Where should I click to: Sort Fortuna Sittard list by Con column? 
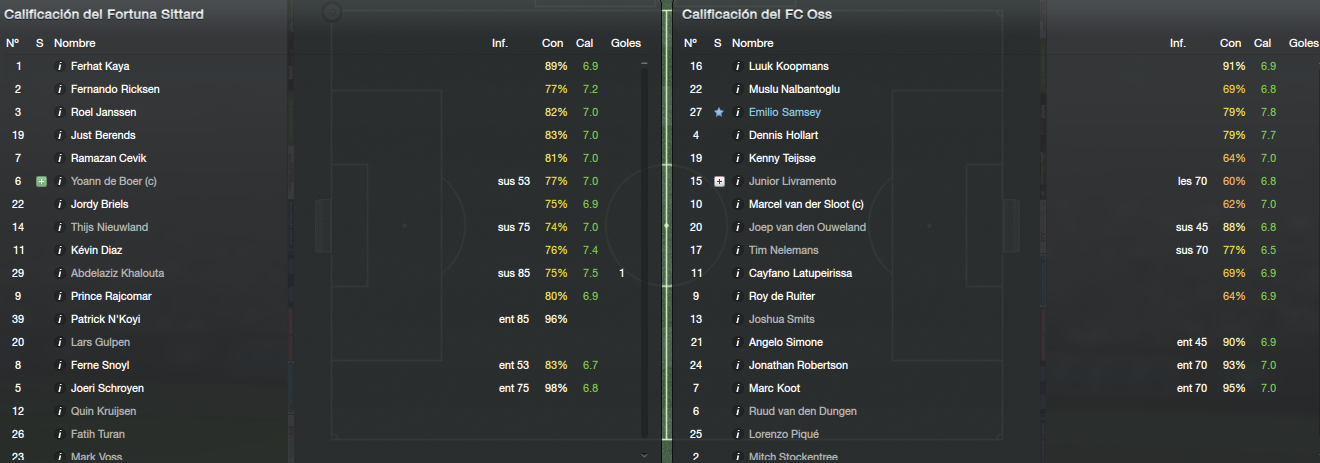coord(552,43)
